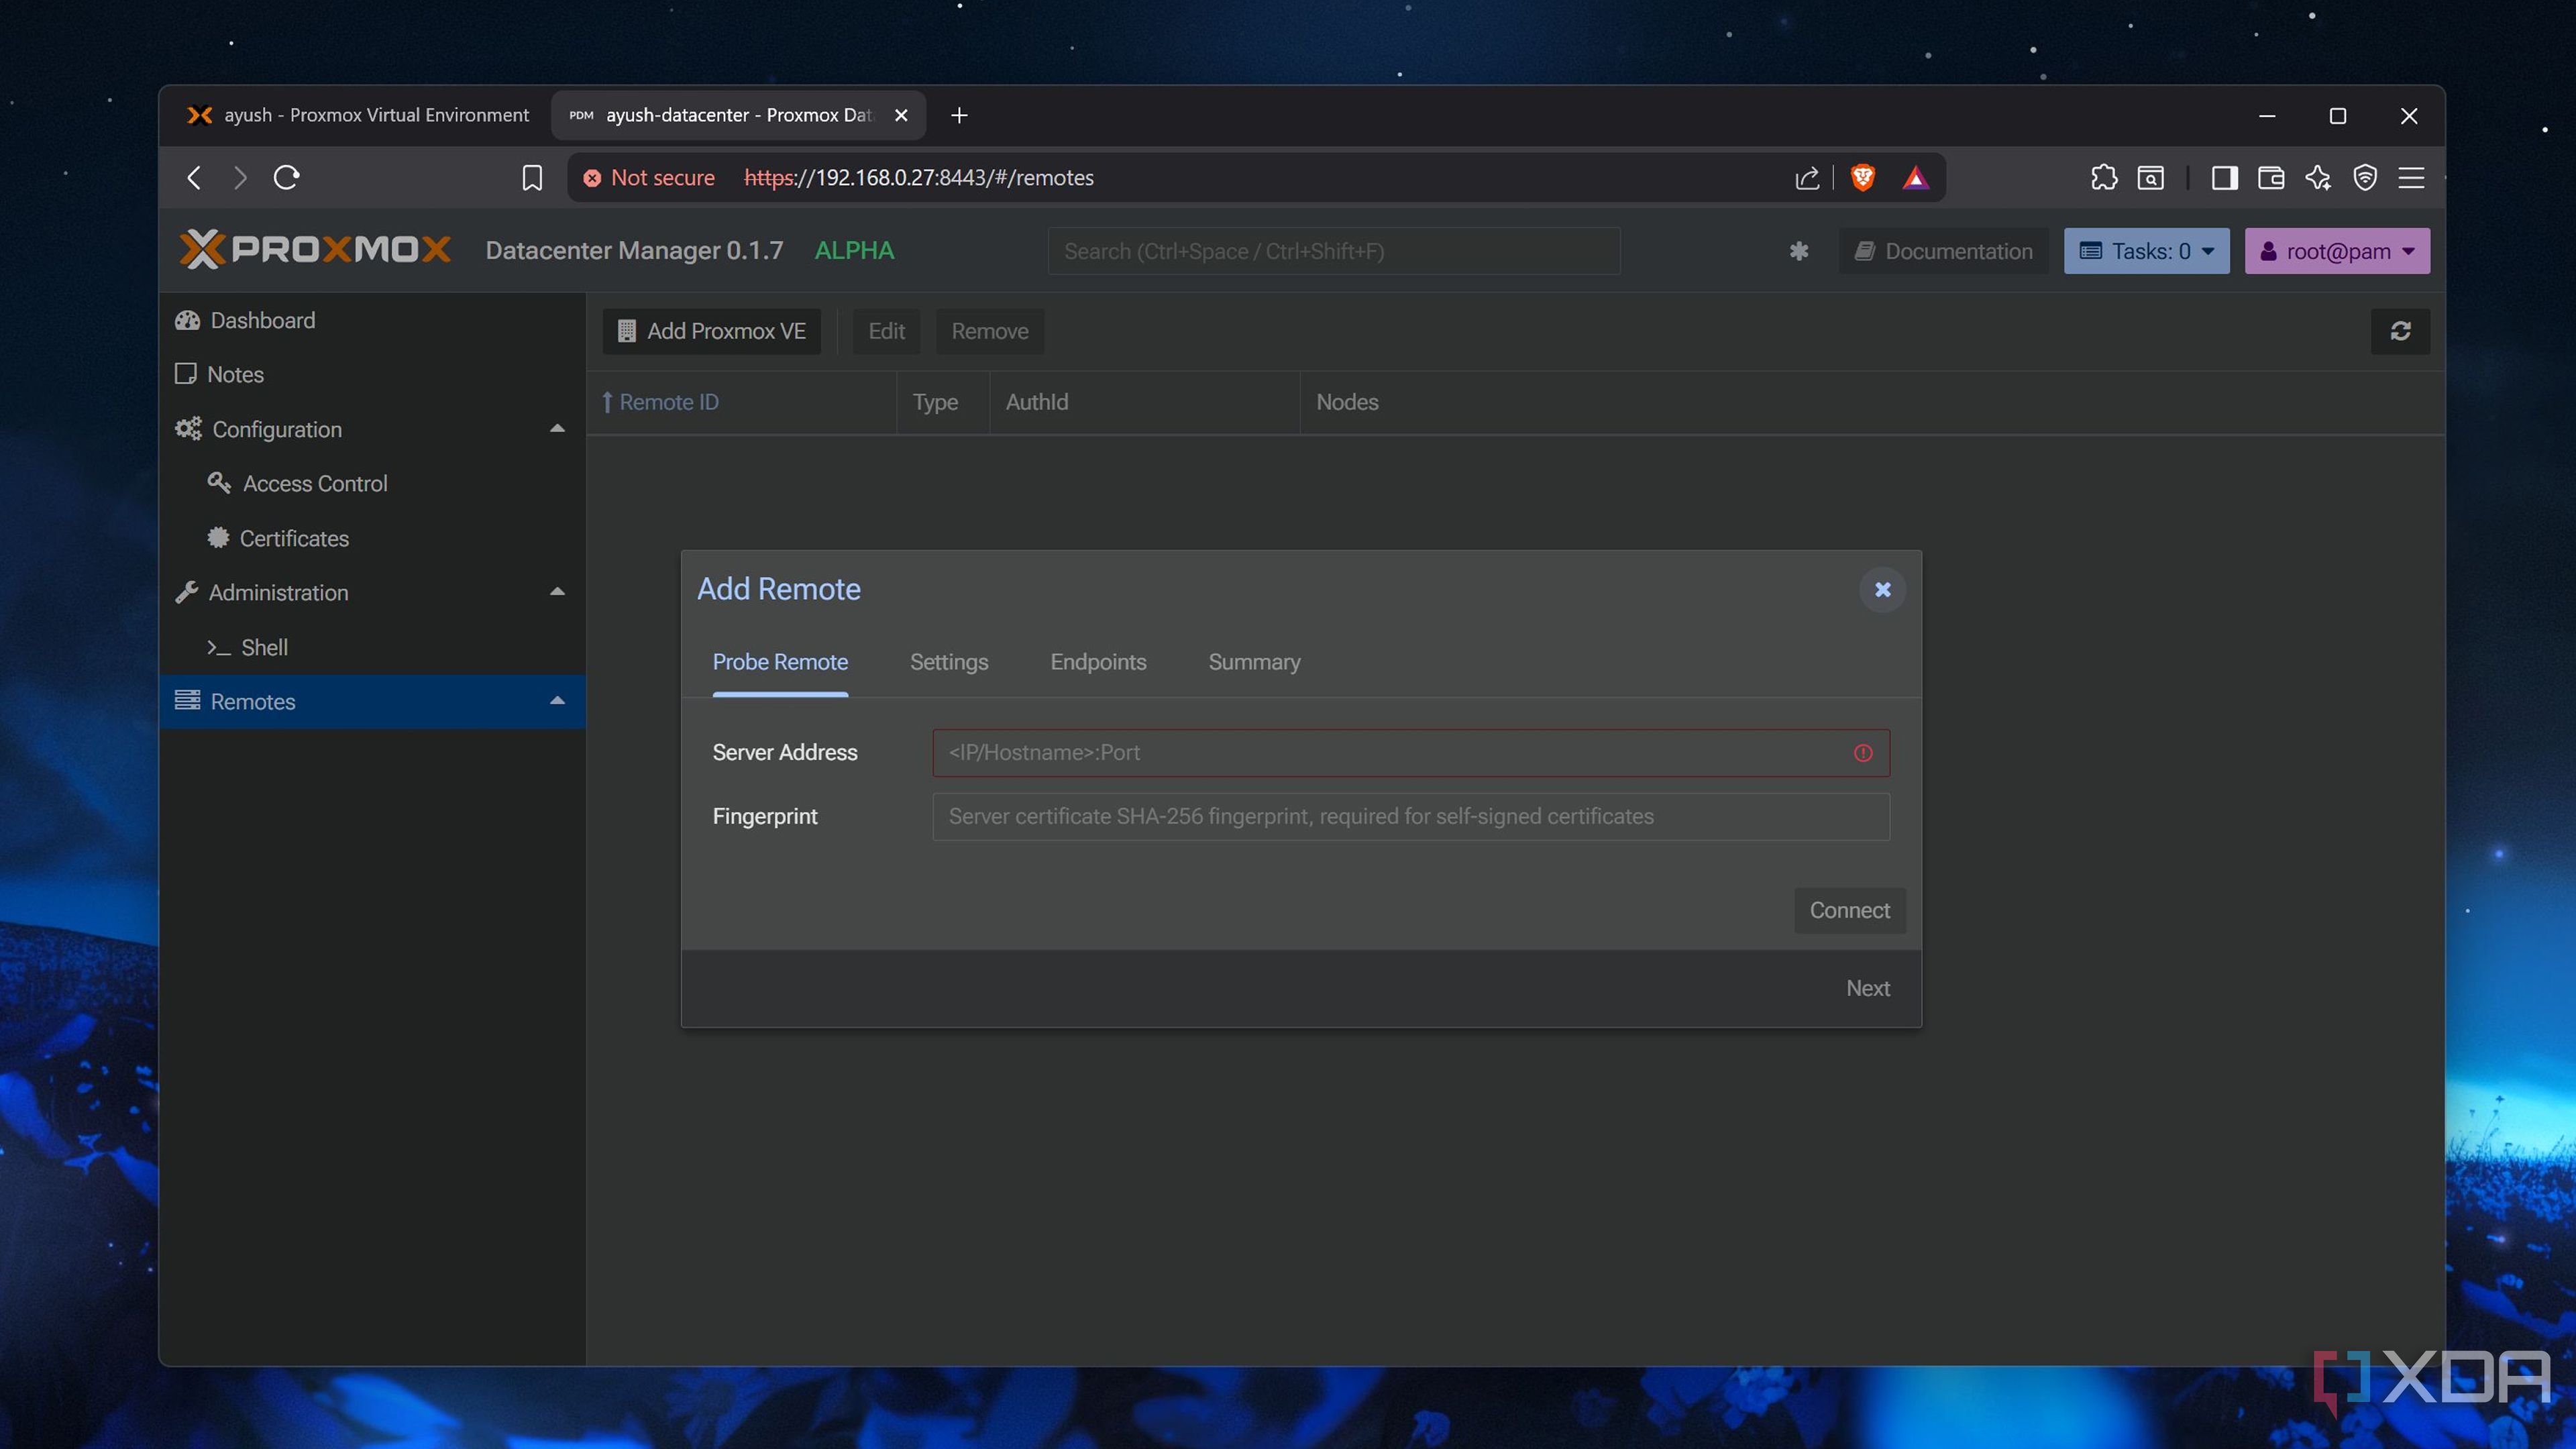Screen dimensions: 2576x1449
Task: Click the Remove button
Action: 989,331
